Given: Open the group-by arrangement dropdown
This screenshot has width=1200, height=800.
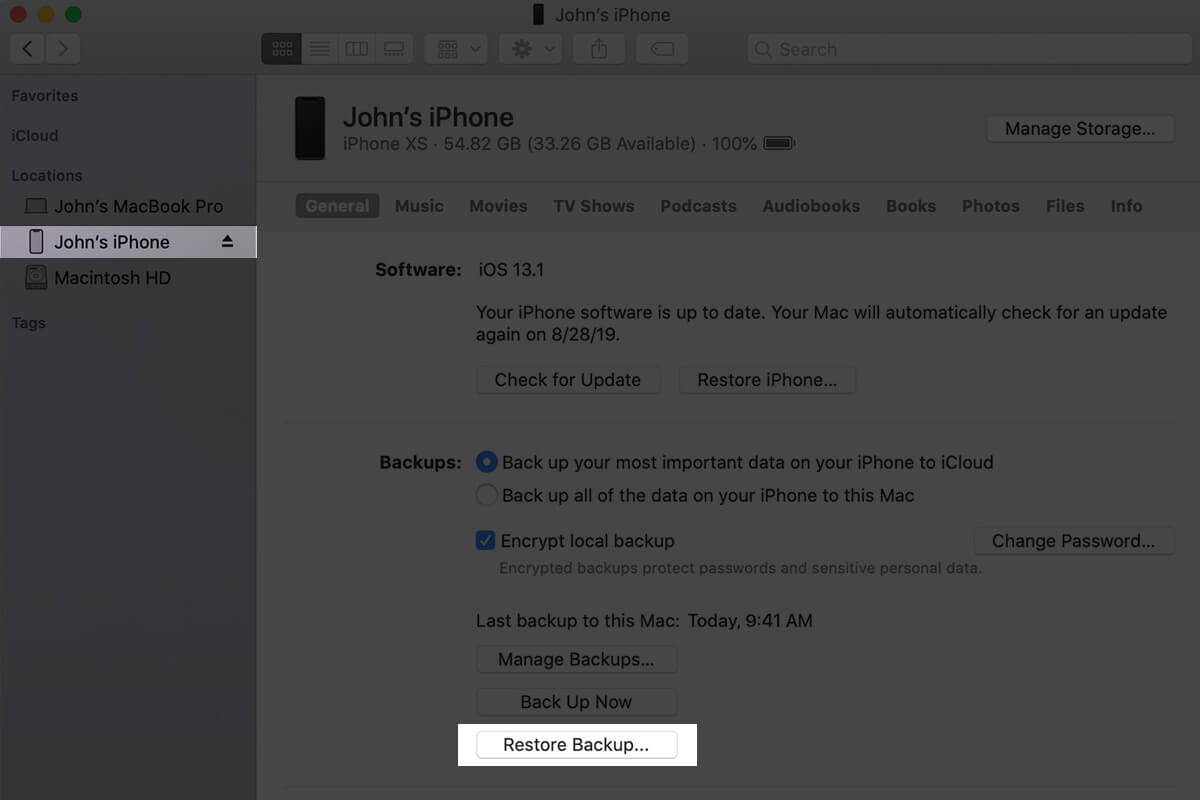Looking at the screenshot, I should pos(456,49).
